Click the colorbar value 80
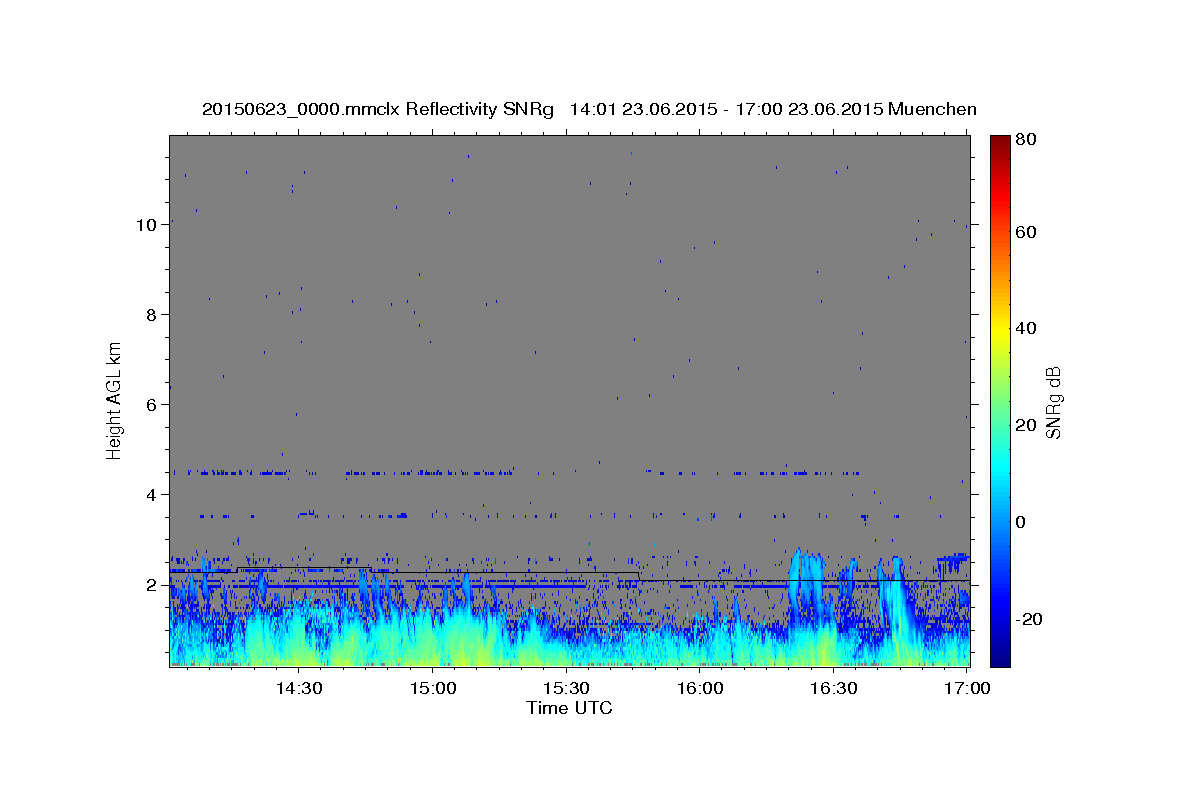This screenshot has height=800, width=1200. pos(1028,140)
